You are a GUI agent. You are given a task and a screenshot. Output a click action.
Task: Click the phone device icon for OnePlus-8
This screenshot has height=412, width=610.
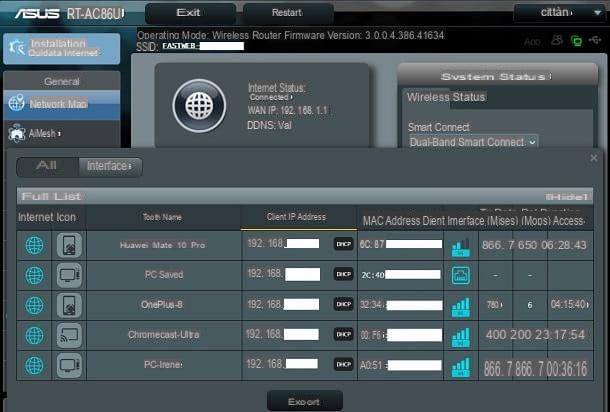tap(69, 305)
